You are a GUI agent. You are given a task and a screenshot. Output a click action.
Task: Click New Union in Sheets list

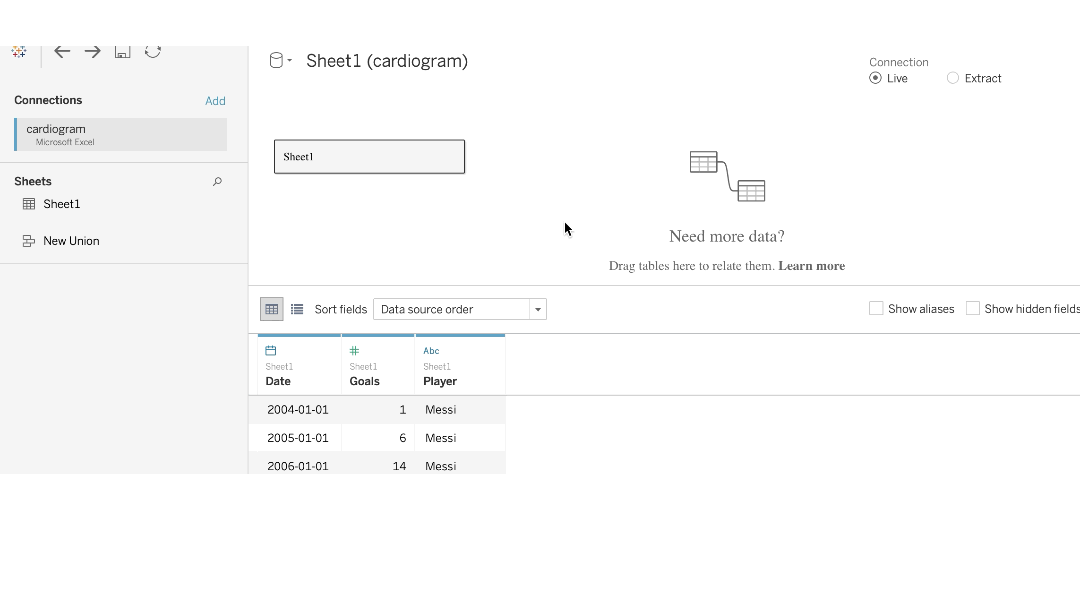point(71,241)
